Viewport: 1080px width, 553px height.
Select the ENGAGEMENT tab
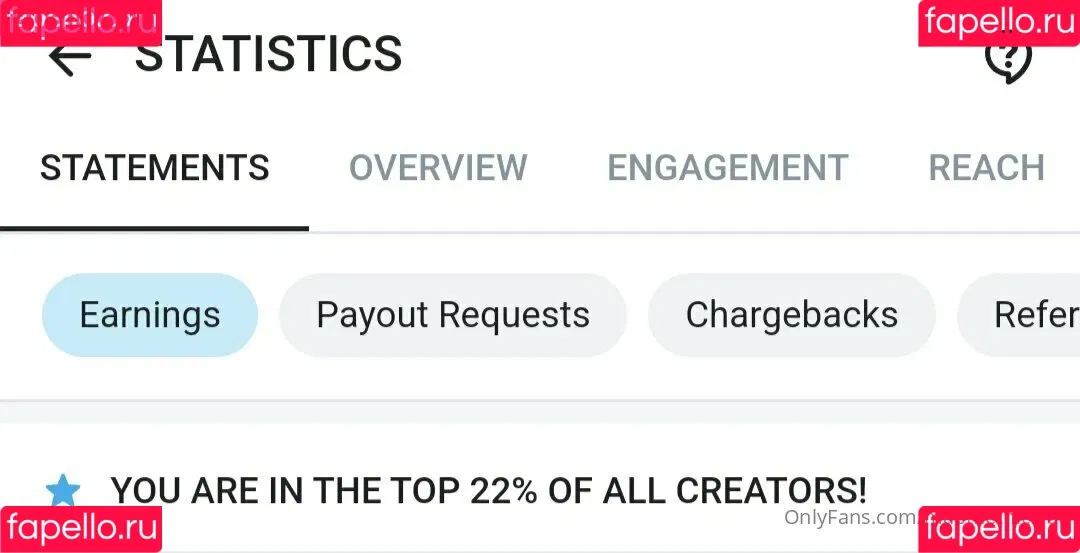coord(727,167)
